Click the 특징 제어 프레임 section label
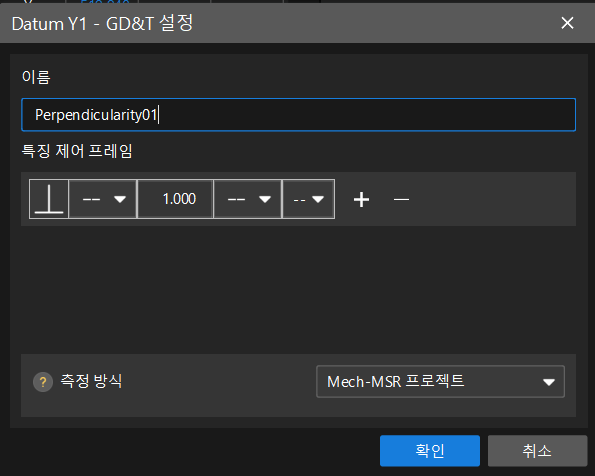This screenshot has height=476, width=595. 77,151
